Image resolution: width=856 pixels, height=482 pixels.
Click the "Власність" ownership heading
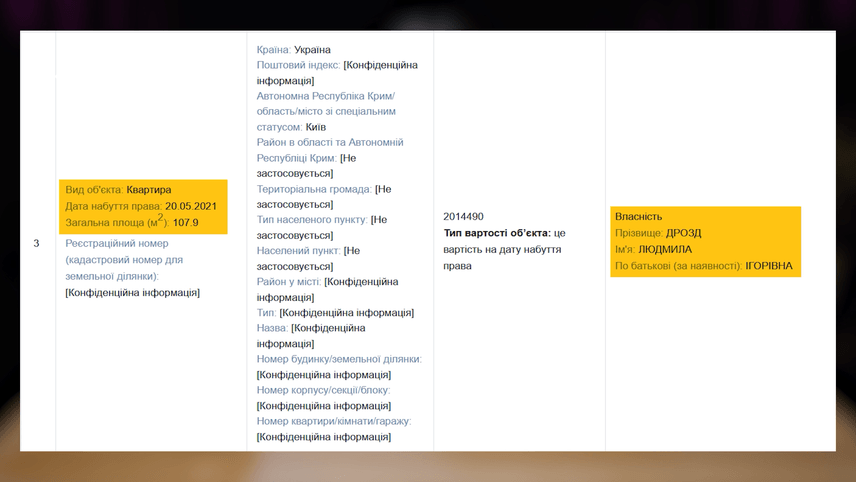pyautogui.click(x=636, y=216)
